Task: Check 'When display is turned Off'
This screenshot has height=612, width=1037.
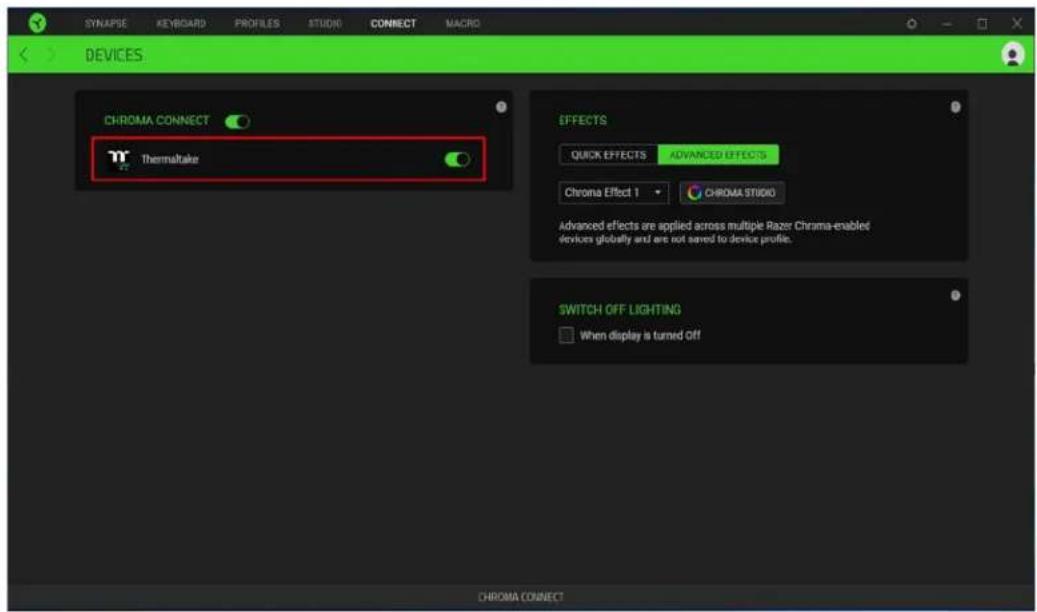Action: (567, 335)
